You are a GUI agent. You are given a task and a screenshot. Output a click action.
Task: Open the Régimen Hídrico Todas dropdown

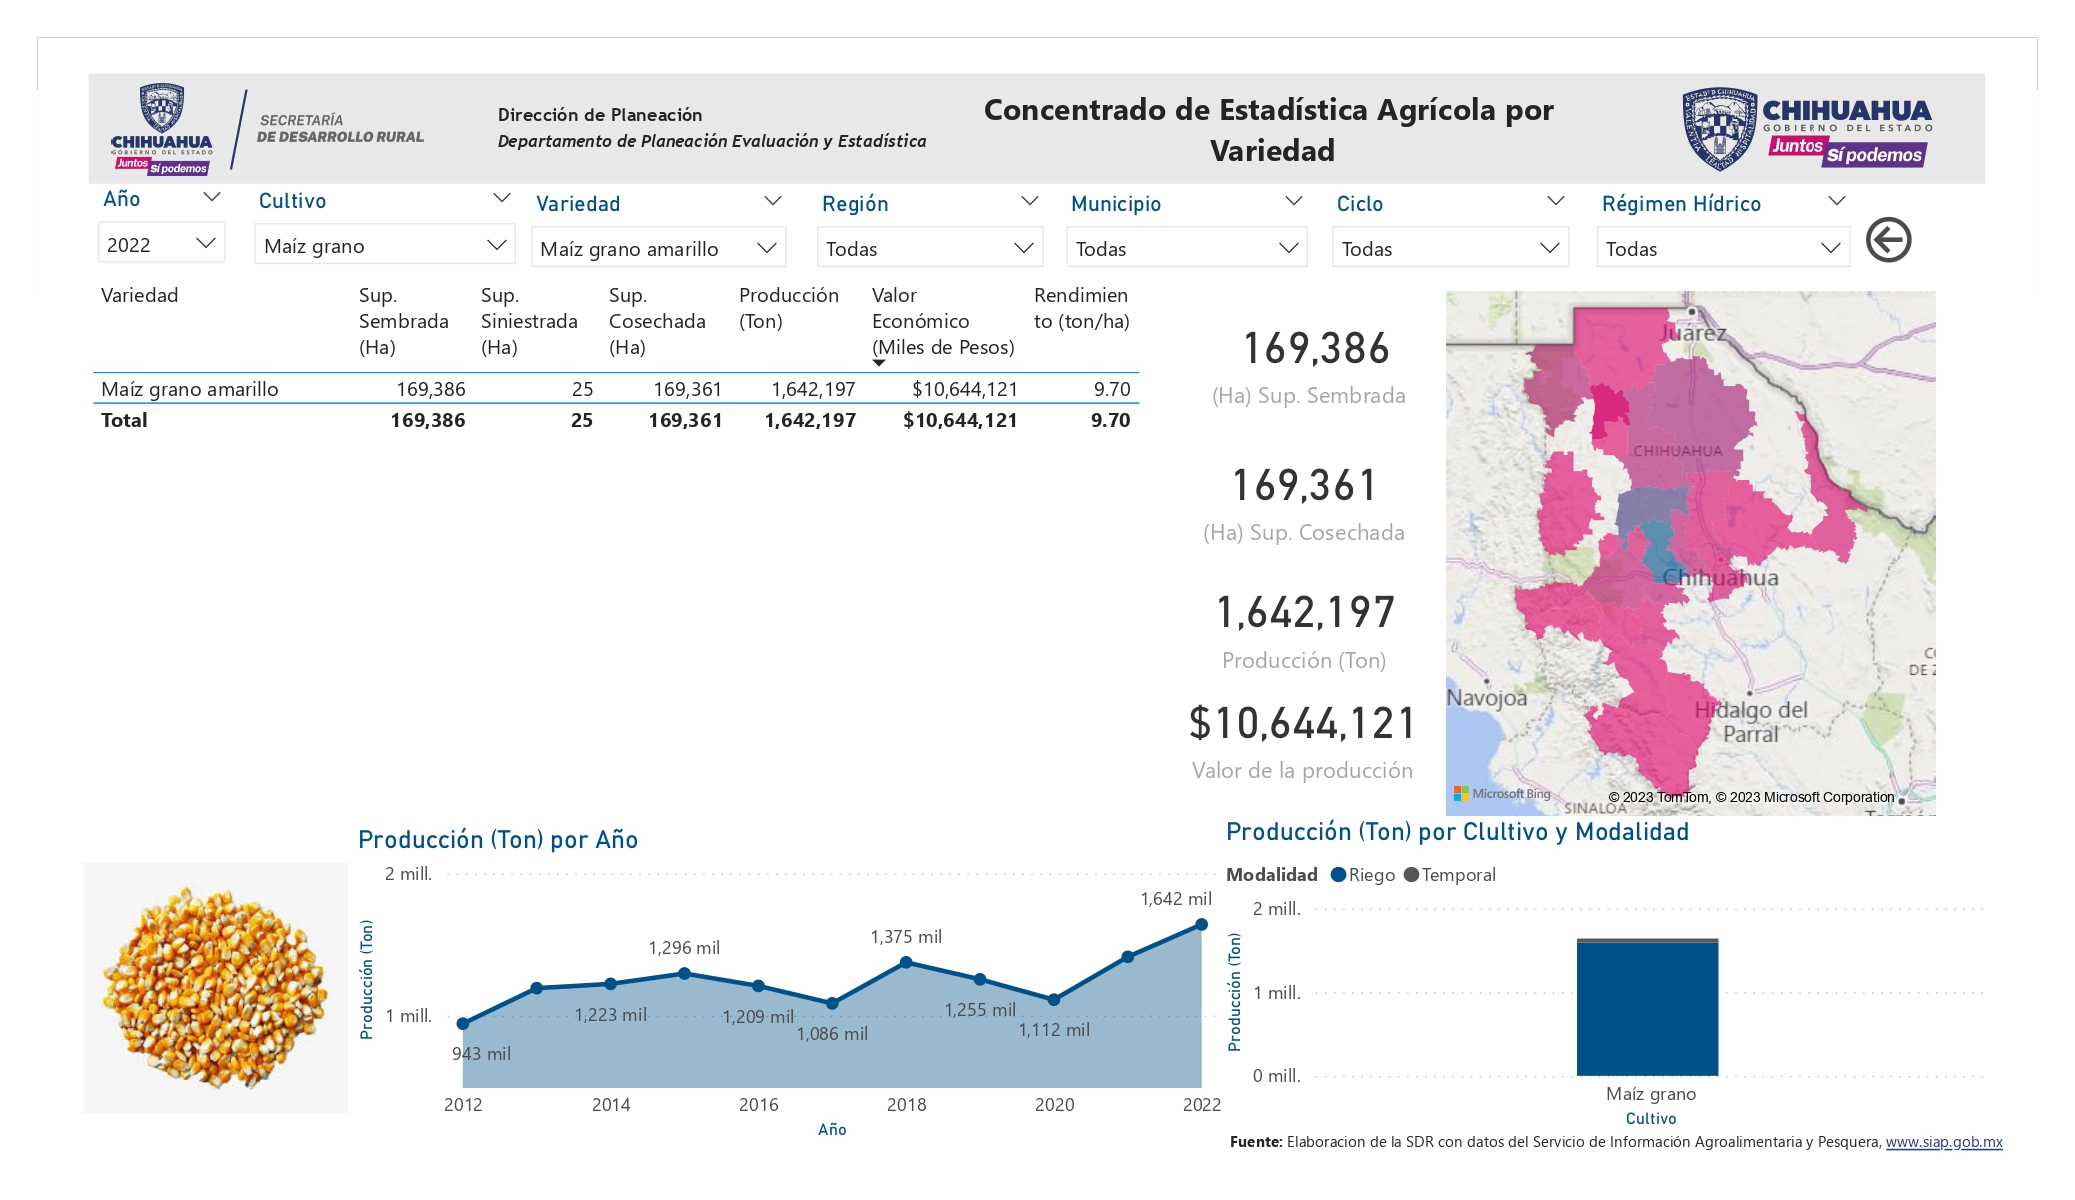1723,248
